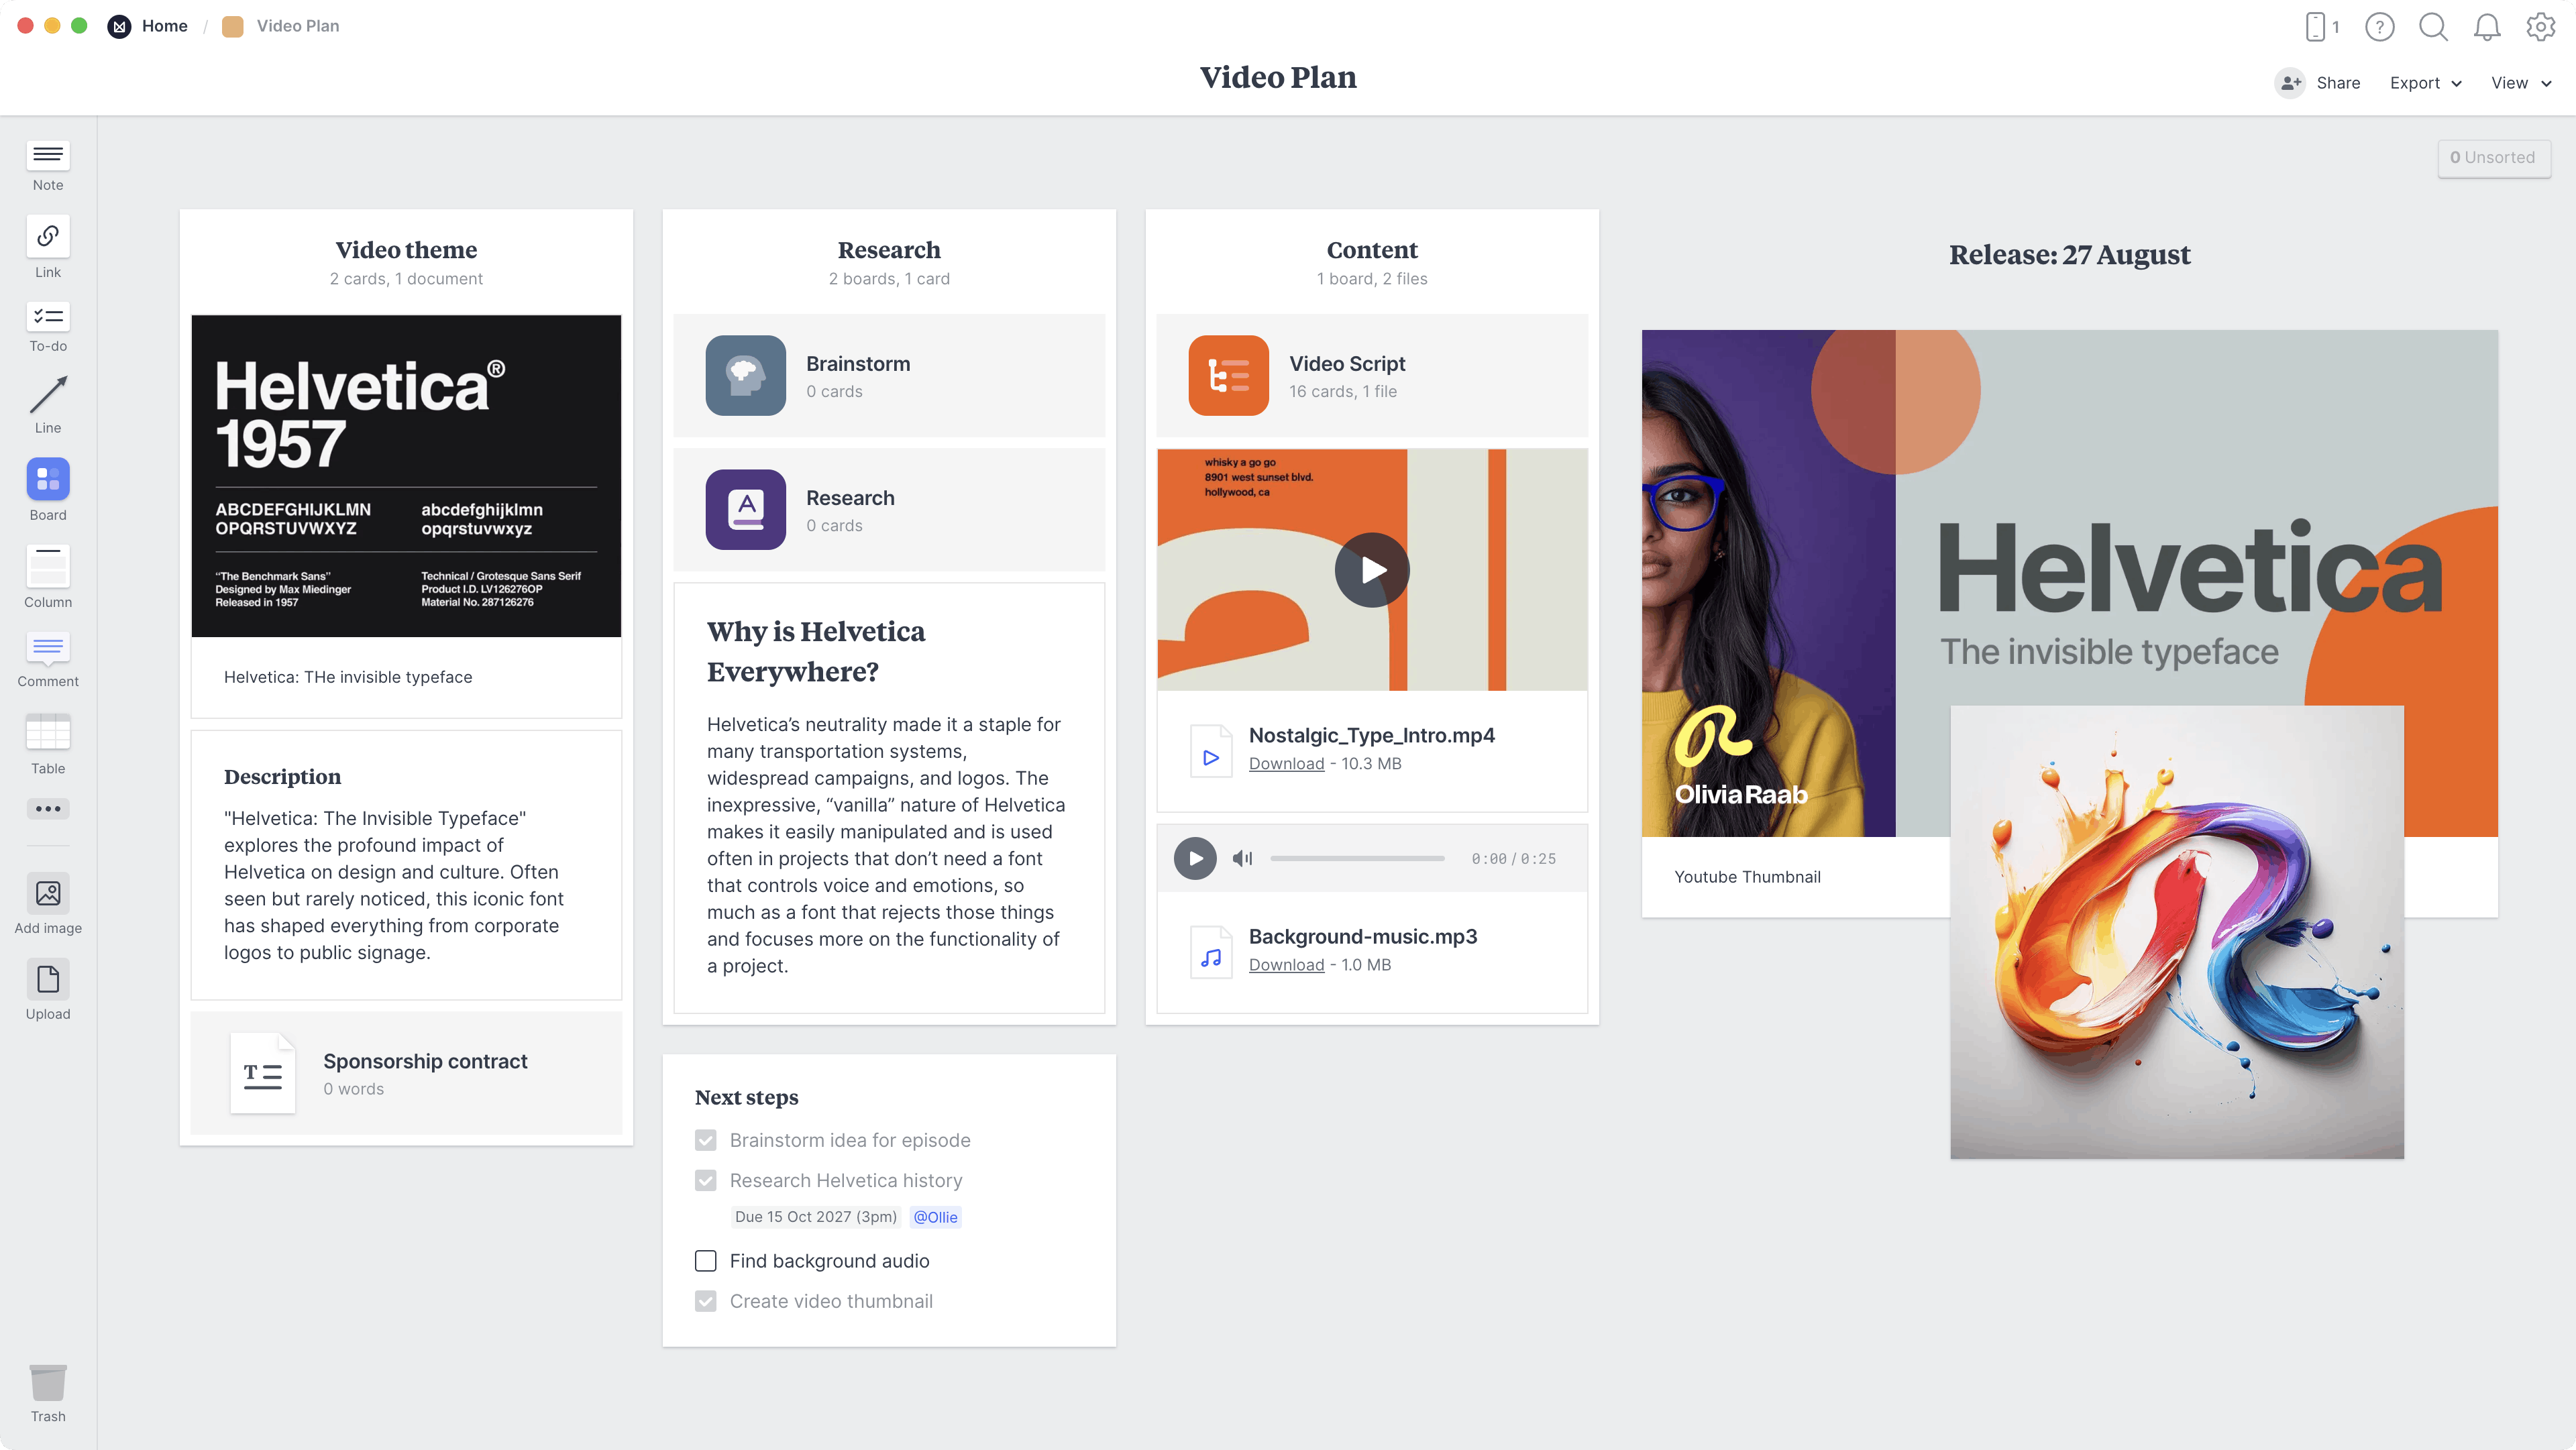The image size is (2576, 1450).
Task: Expand the View dropdown
Action: click(x=2521, y=83)
